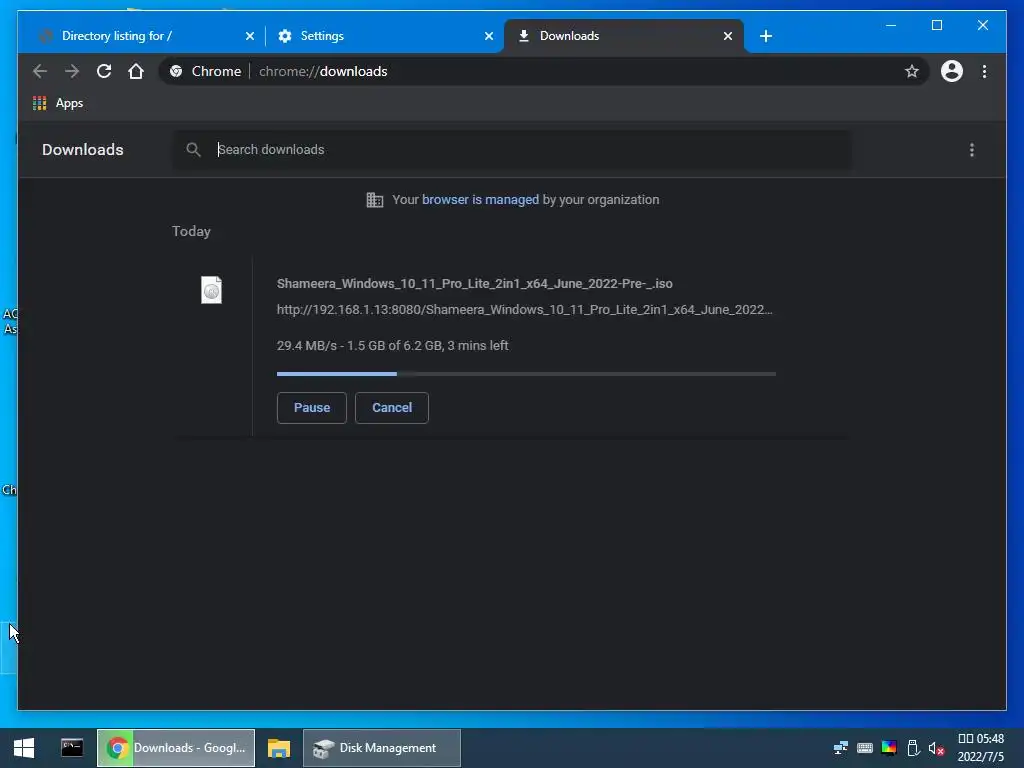This screenshot has height=768, width=1024.
Task: Close the Directory listing tab
Action: pyautogui.click(x=250, y=36)
